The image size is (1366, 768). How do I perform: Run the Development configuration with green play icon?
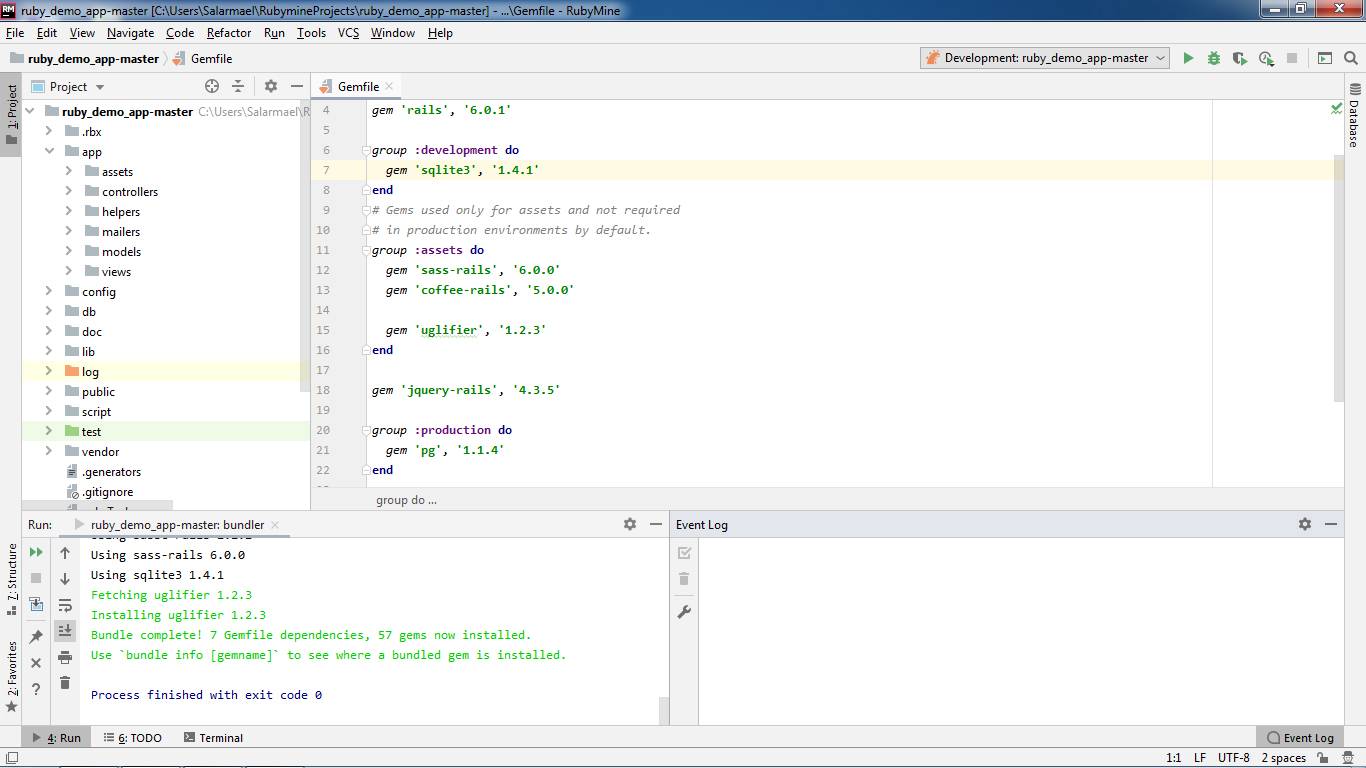tap(1188, 58)
